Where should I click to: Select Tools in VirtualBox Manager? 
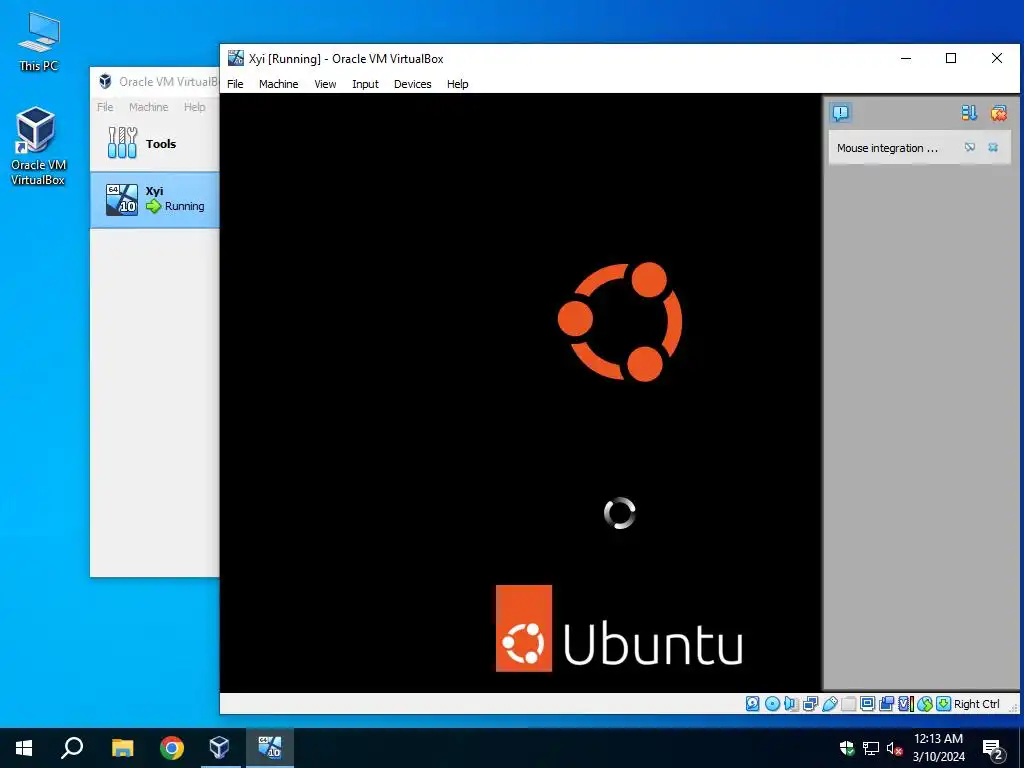point(155,144)
